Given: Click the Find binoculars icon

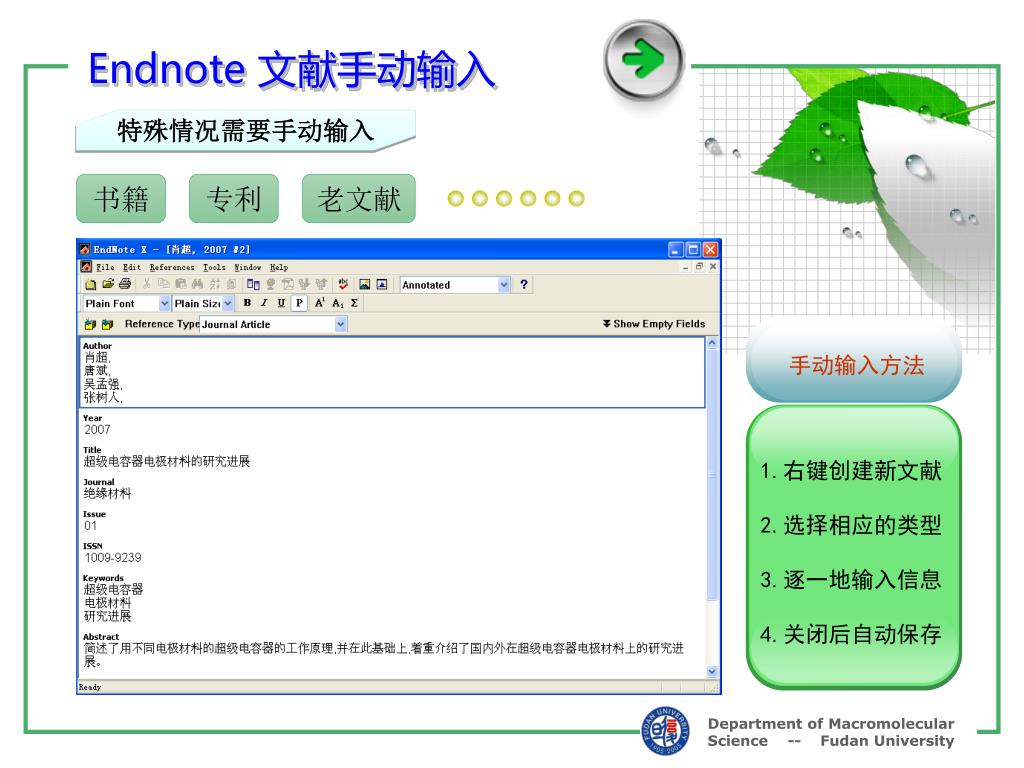Looking at the screenshot, I should tap(197, 283).
